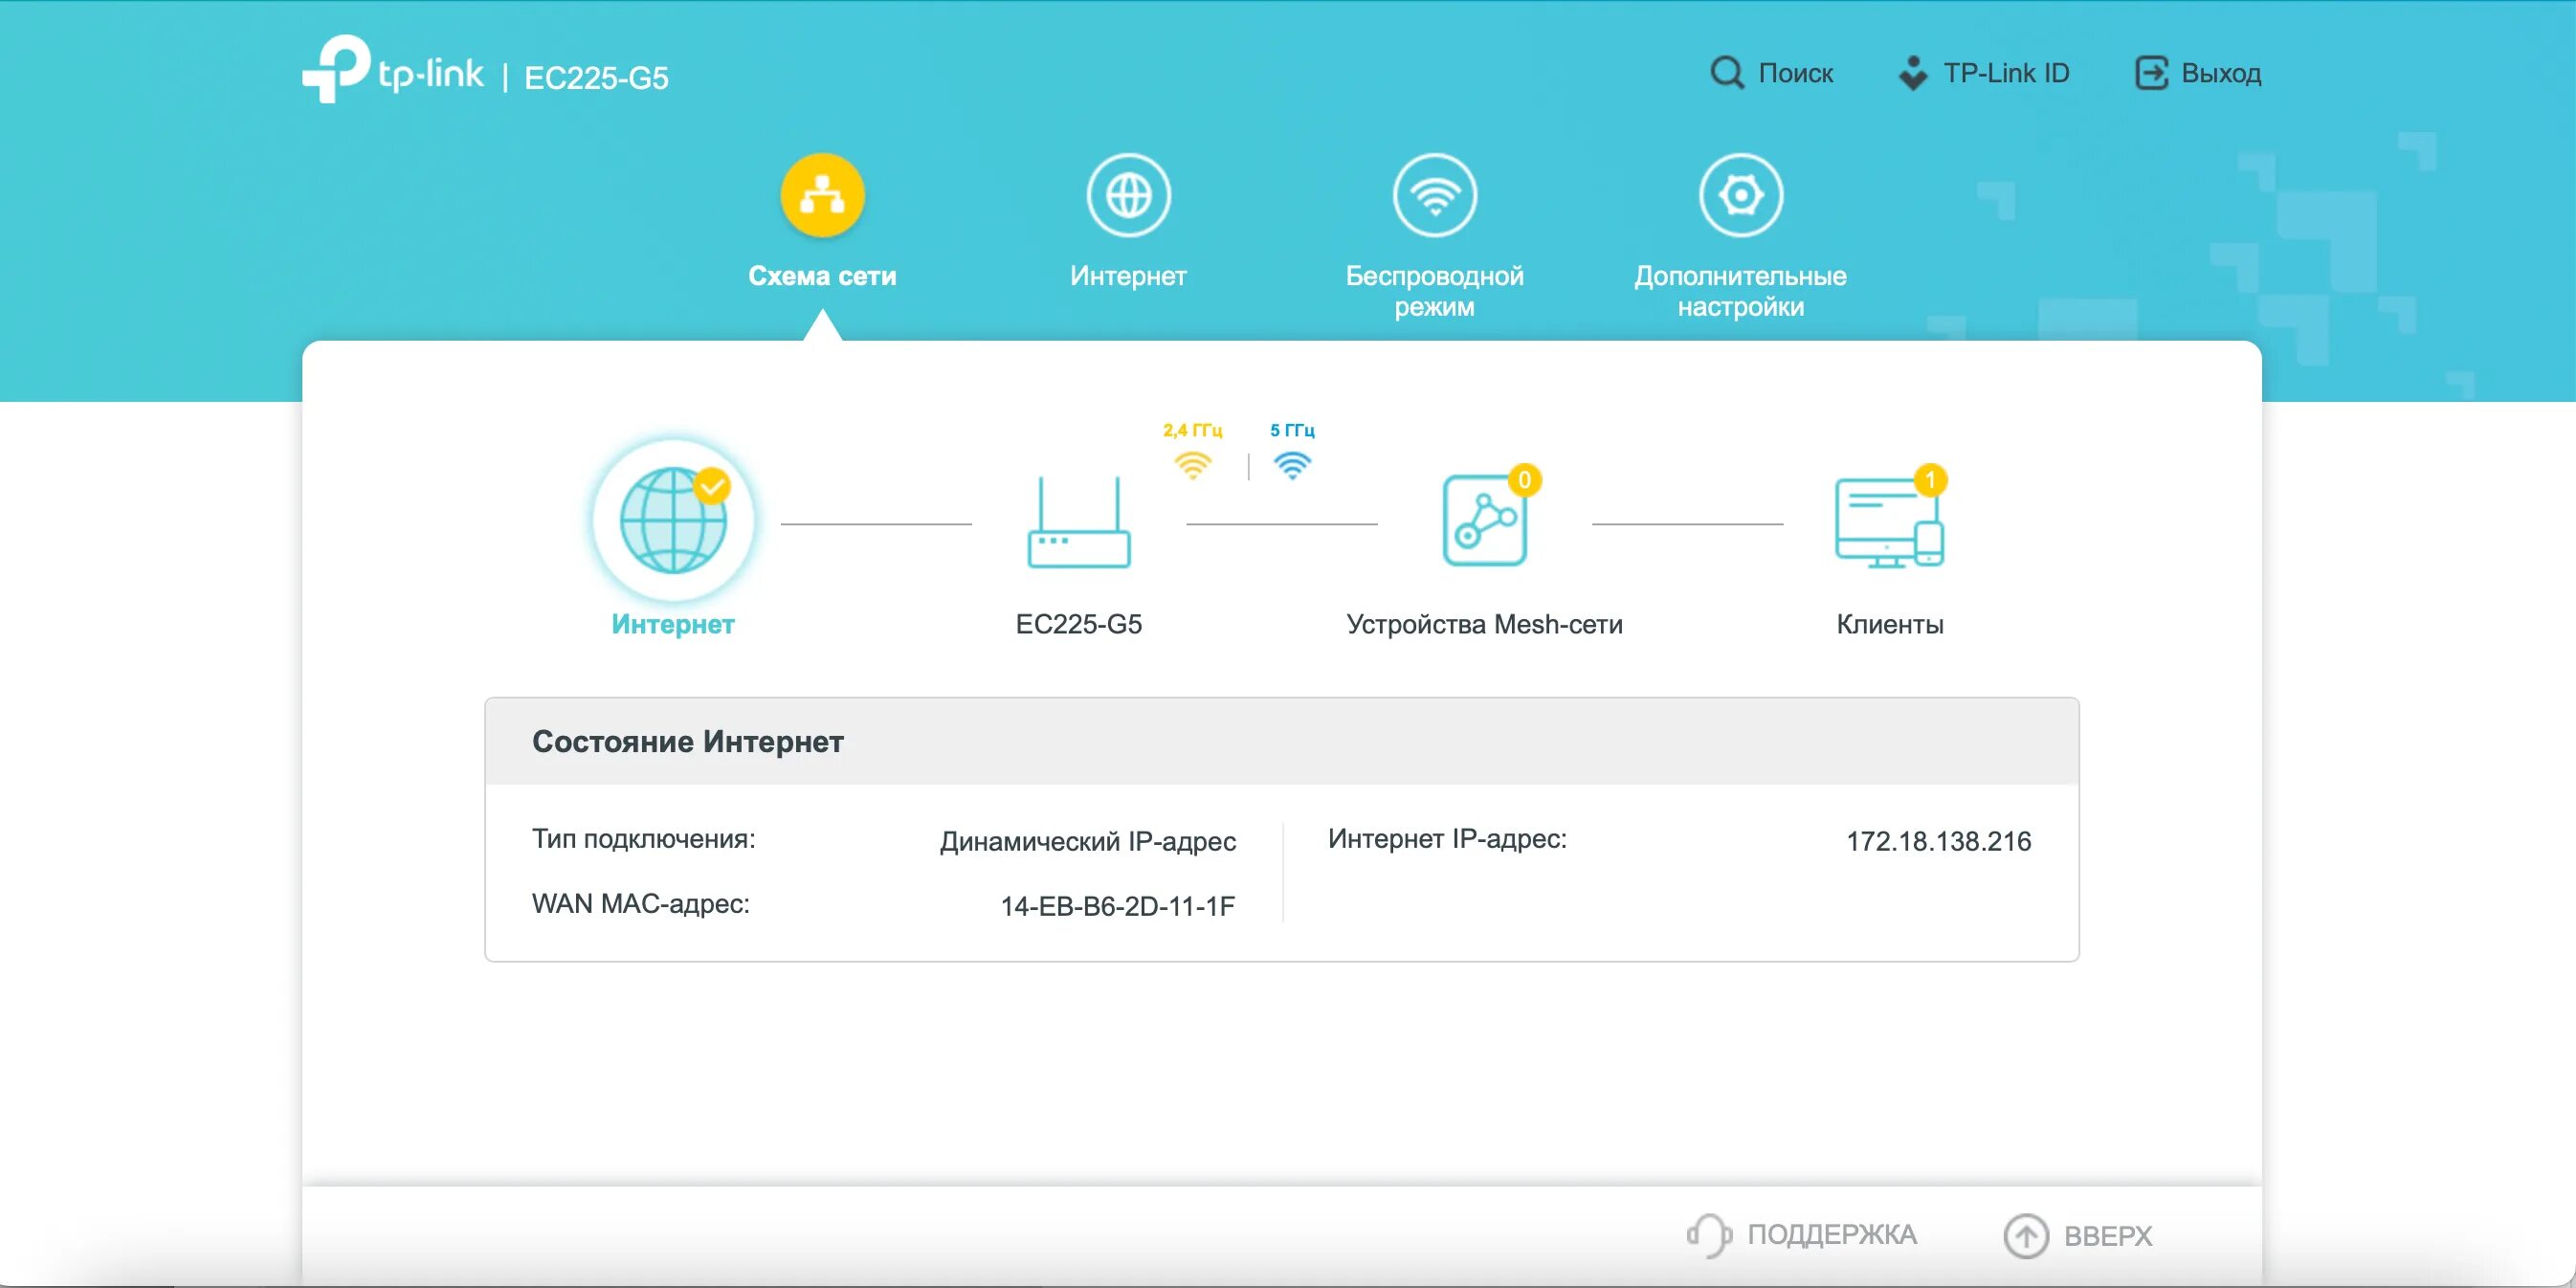Open the Internet globe tab icon

pyautogui.click(x=1128, y=195)
